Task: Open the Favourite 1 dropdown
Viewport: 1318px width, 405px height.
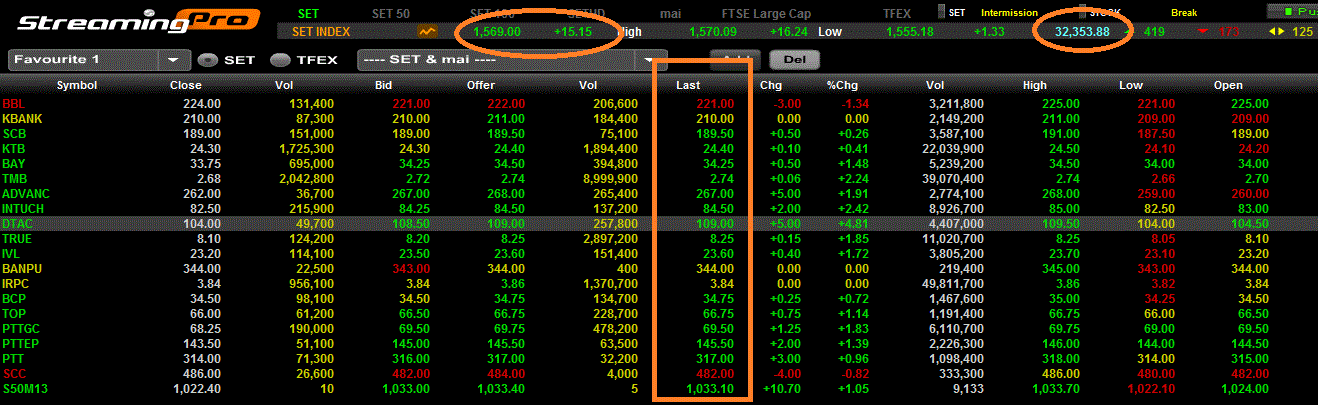Action: point(174,60)
